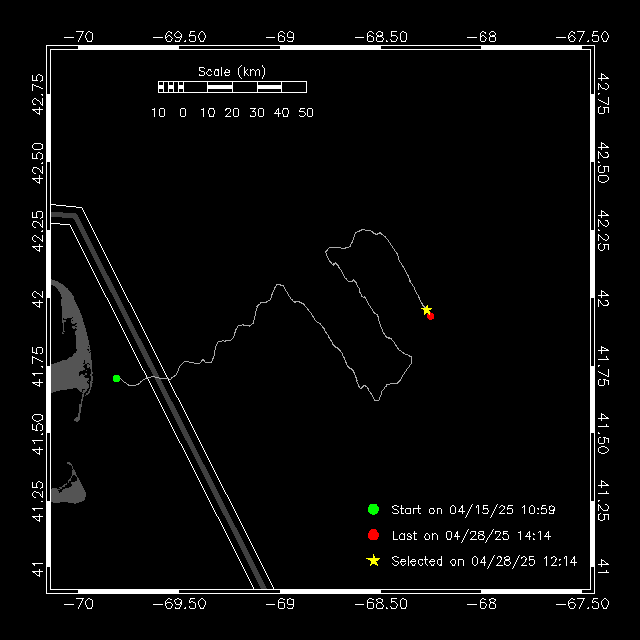The image size is (640, 640).
Task: Click the Cape Cod landmass
Action: [70, 330]
